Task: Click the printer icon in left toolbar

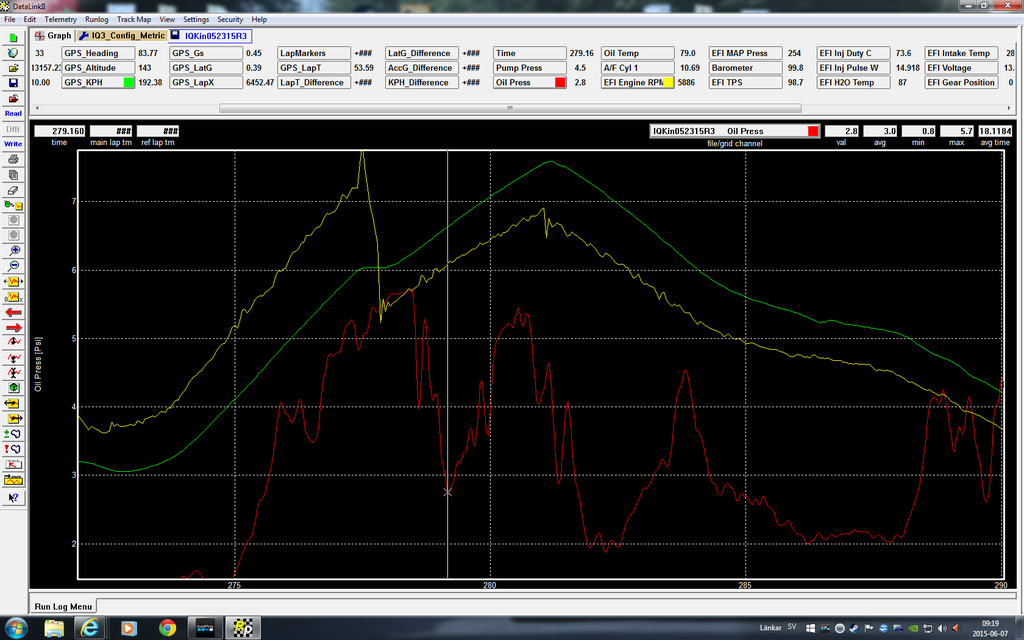Action: click(x=13, y=159)
